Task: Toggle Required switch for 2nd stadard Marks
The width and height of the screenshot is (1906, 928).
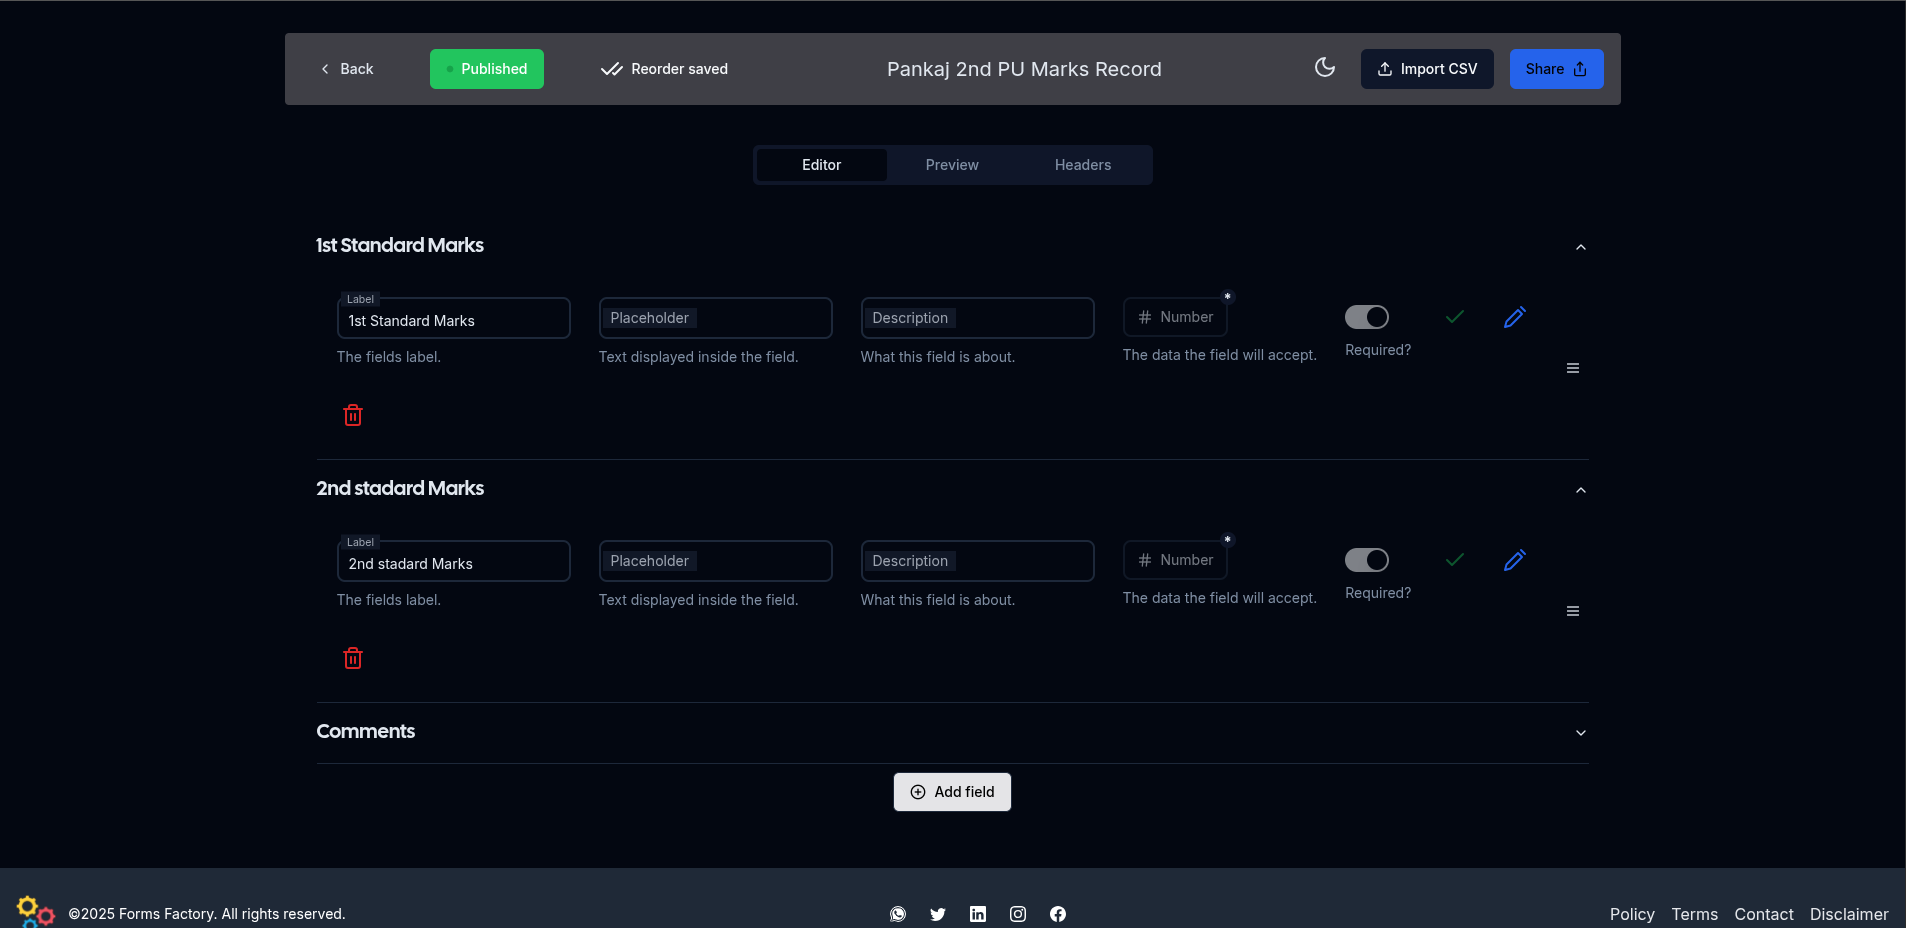Action: point(1366,560)
